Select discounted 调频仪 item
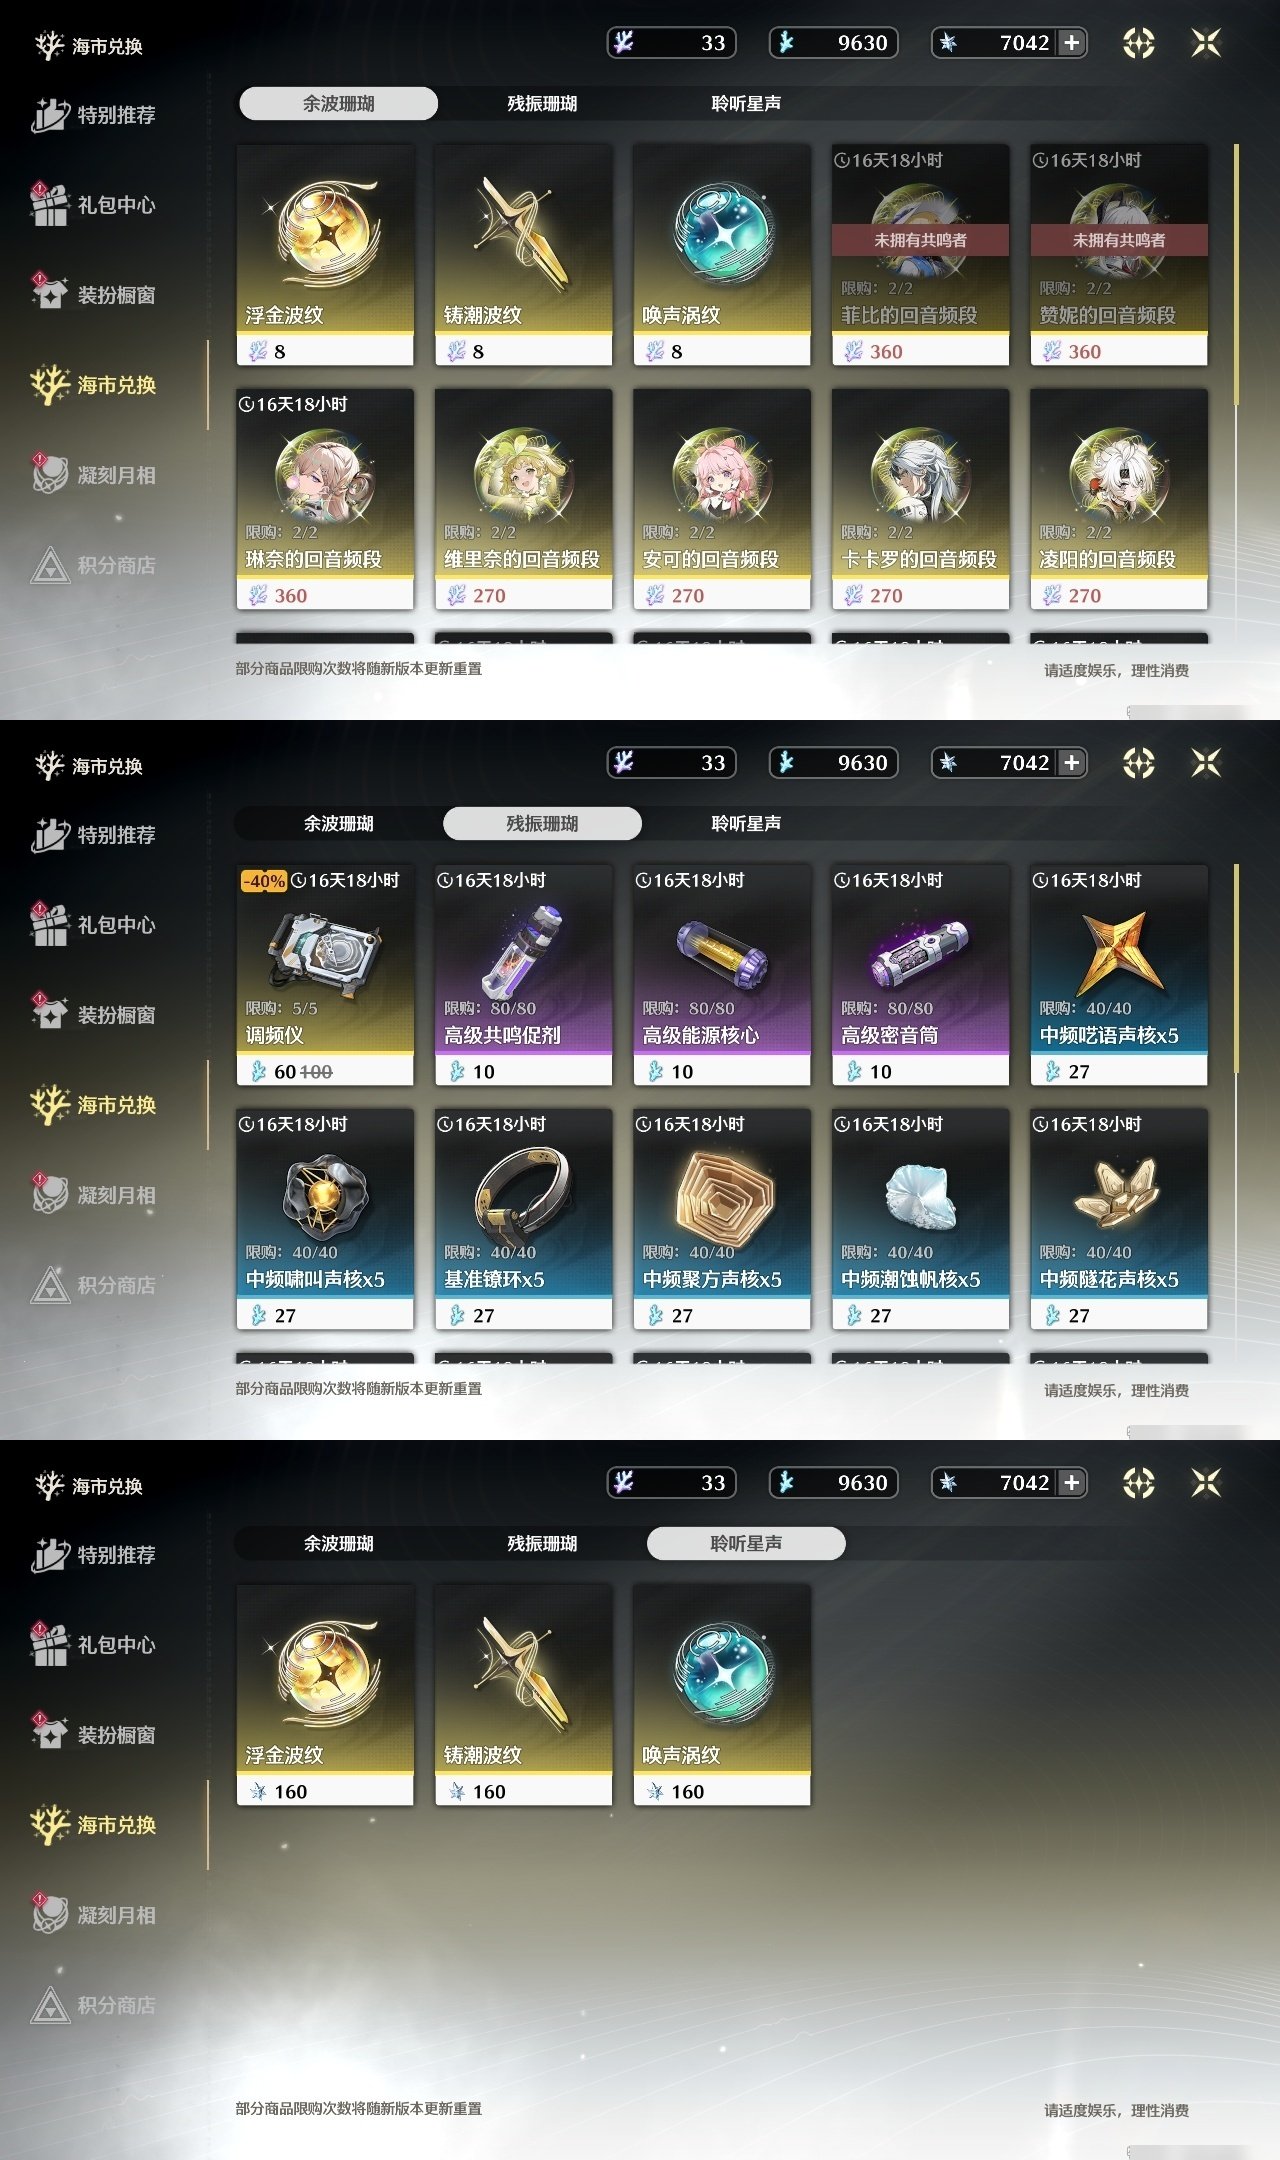Image resolution: width=1280 pixels, height=2160 pixels. pos(325,975)
